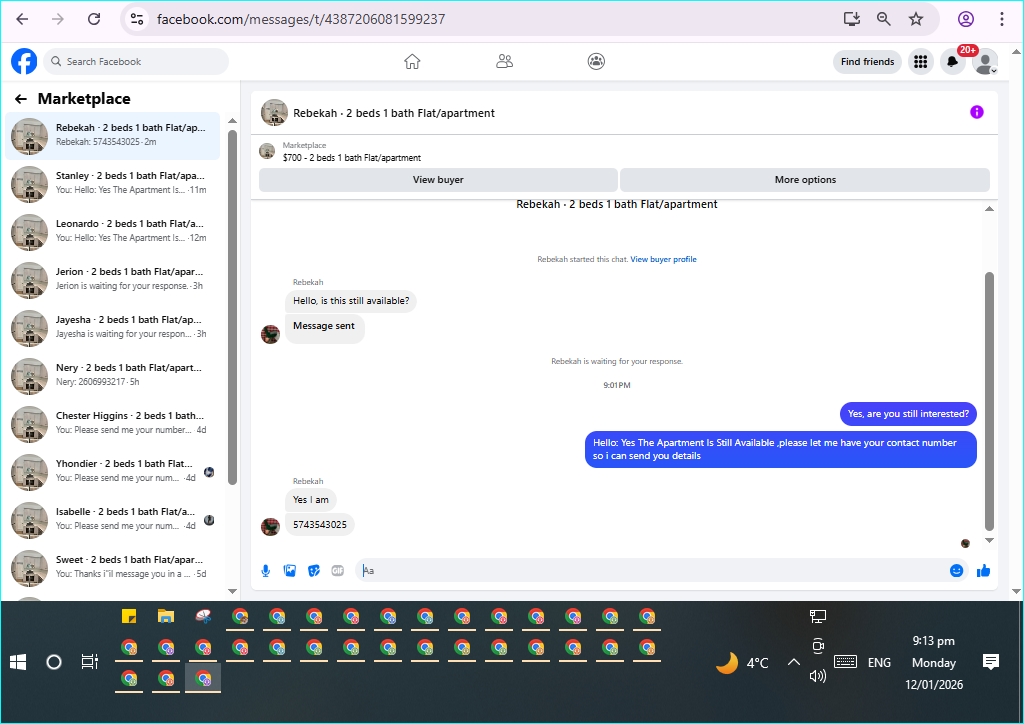Screen dimensions: 1024x724
Task: Open the Windows notification center
Action: 991,663
